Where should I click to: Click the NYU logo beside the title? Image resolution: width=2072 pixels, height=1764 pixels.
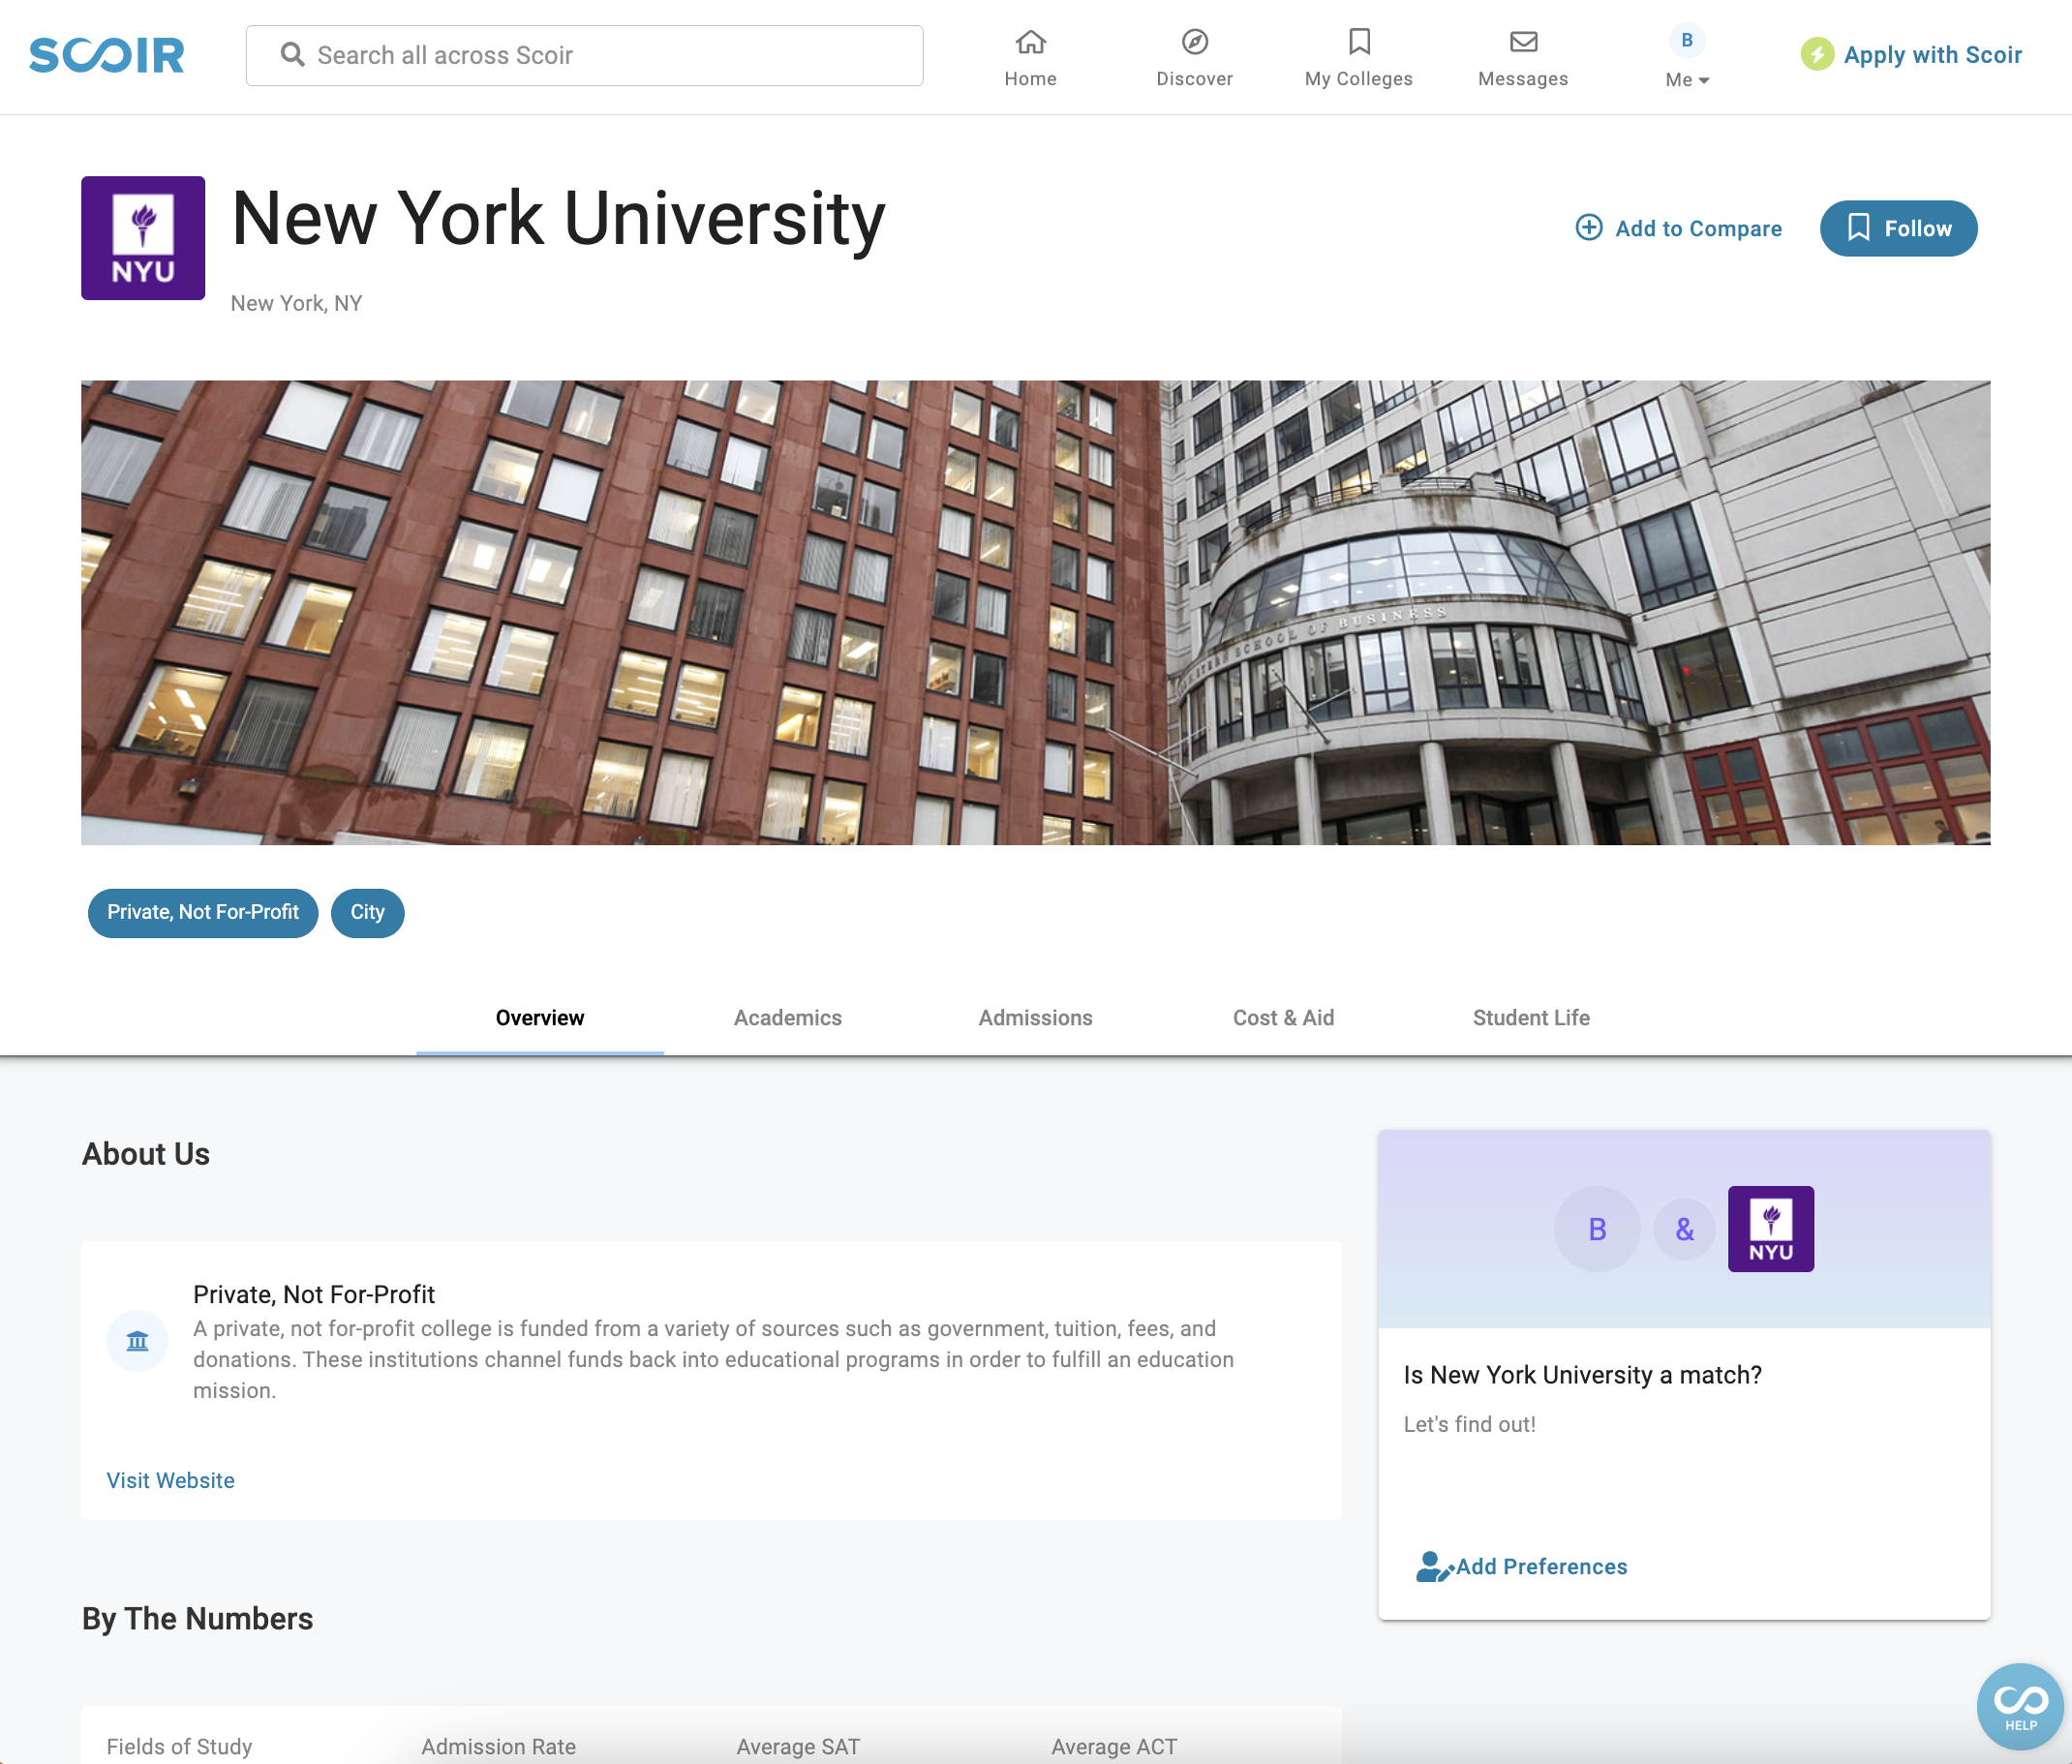pyautogui.click(x=143, y=238)
